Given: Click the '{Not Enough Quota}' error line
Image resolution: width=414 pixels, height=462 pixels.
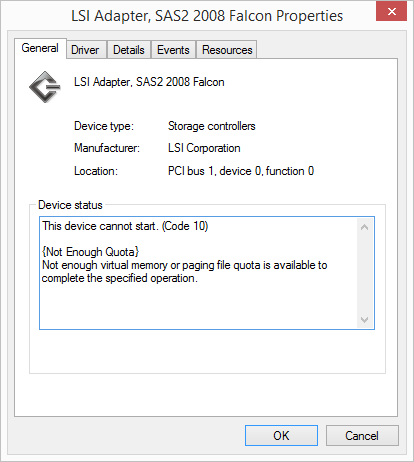Looking at the screenshot, I should tap(90, 252).
